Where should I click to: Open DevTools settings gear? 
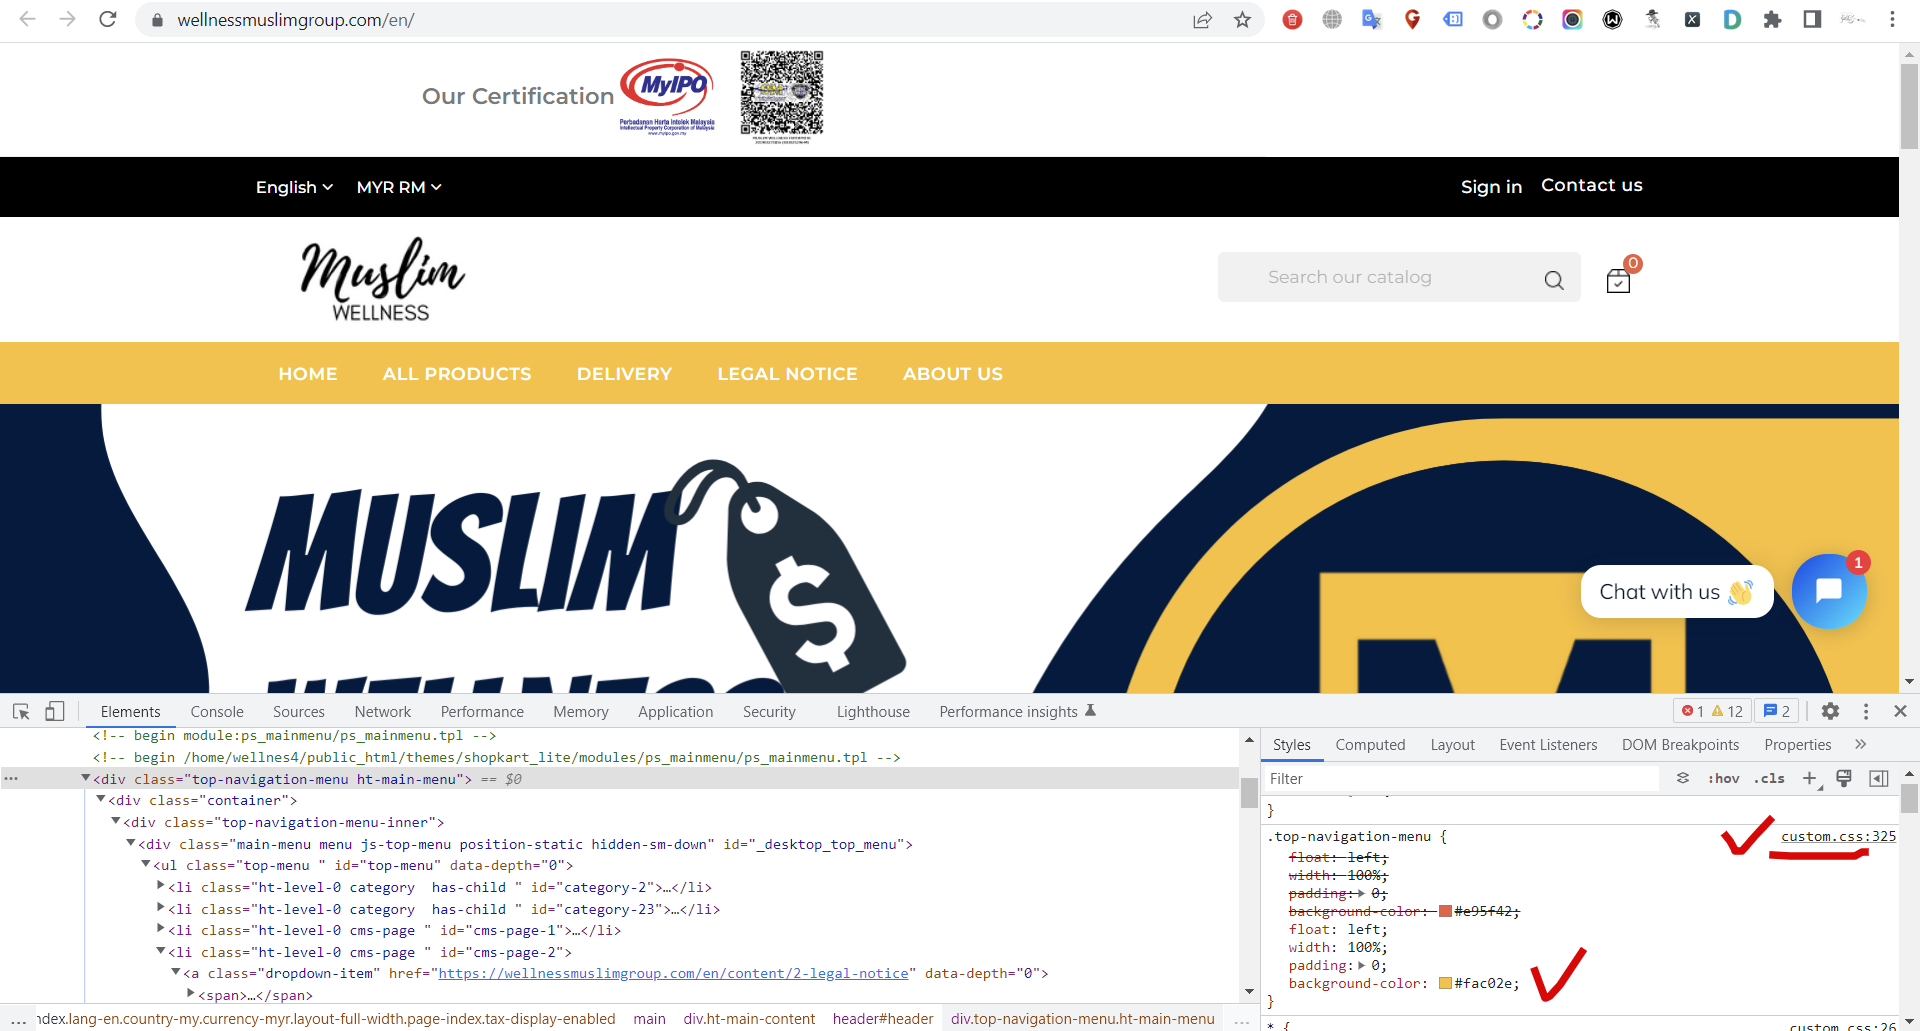[x=1830, y=711]
